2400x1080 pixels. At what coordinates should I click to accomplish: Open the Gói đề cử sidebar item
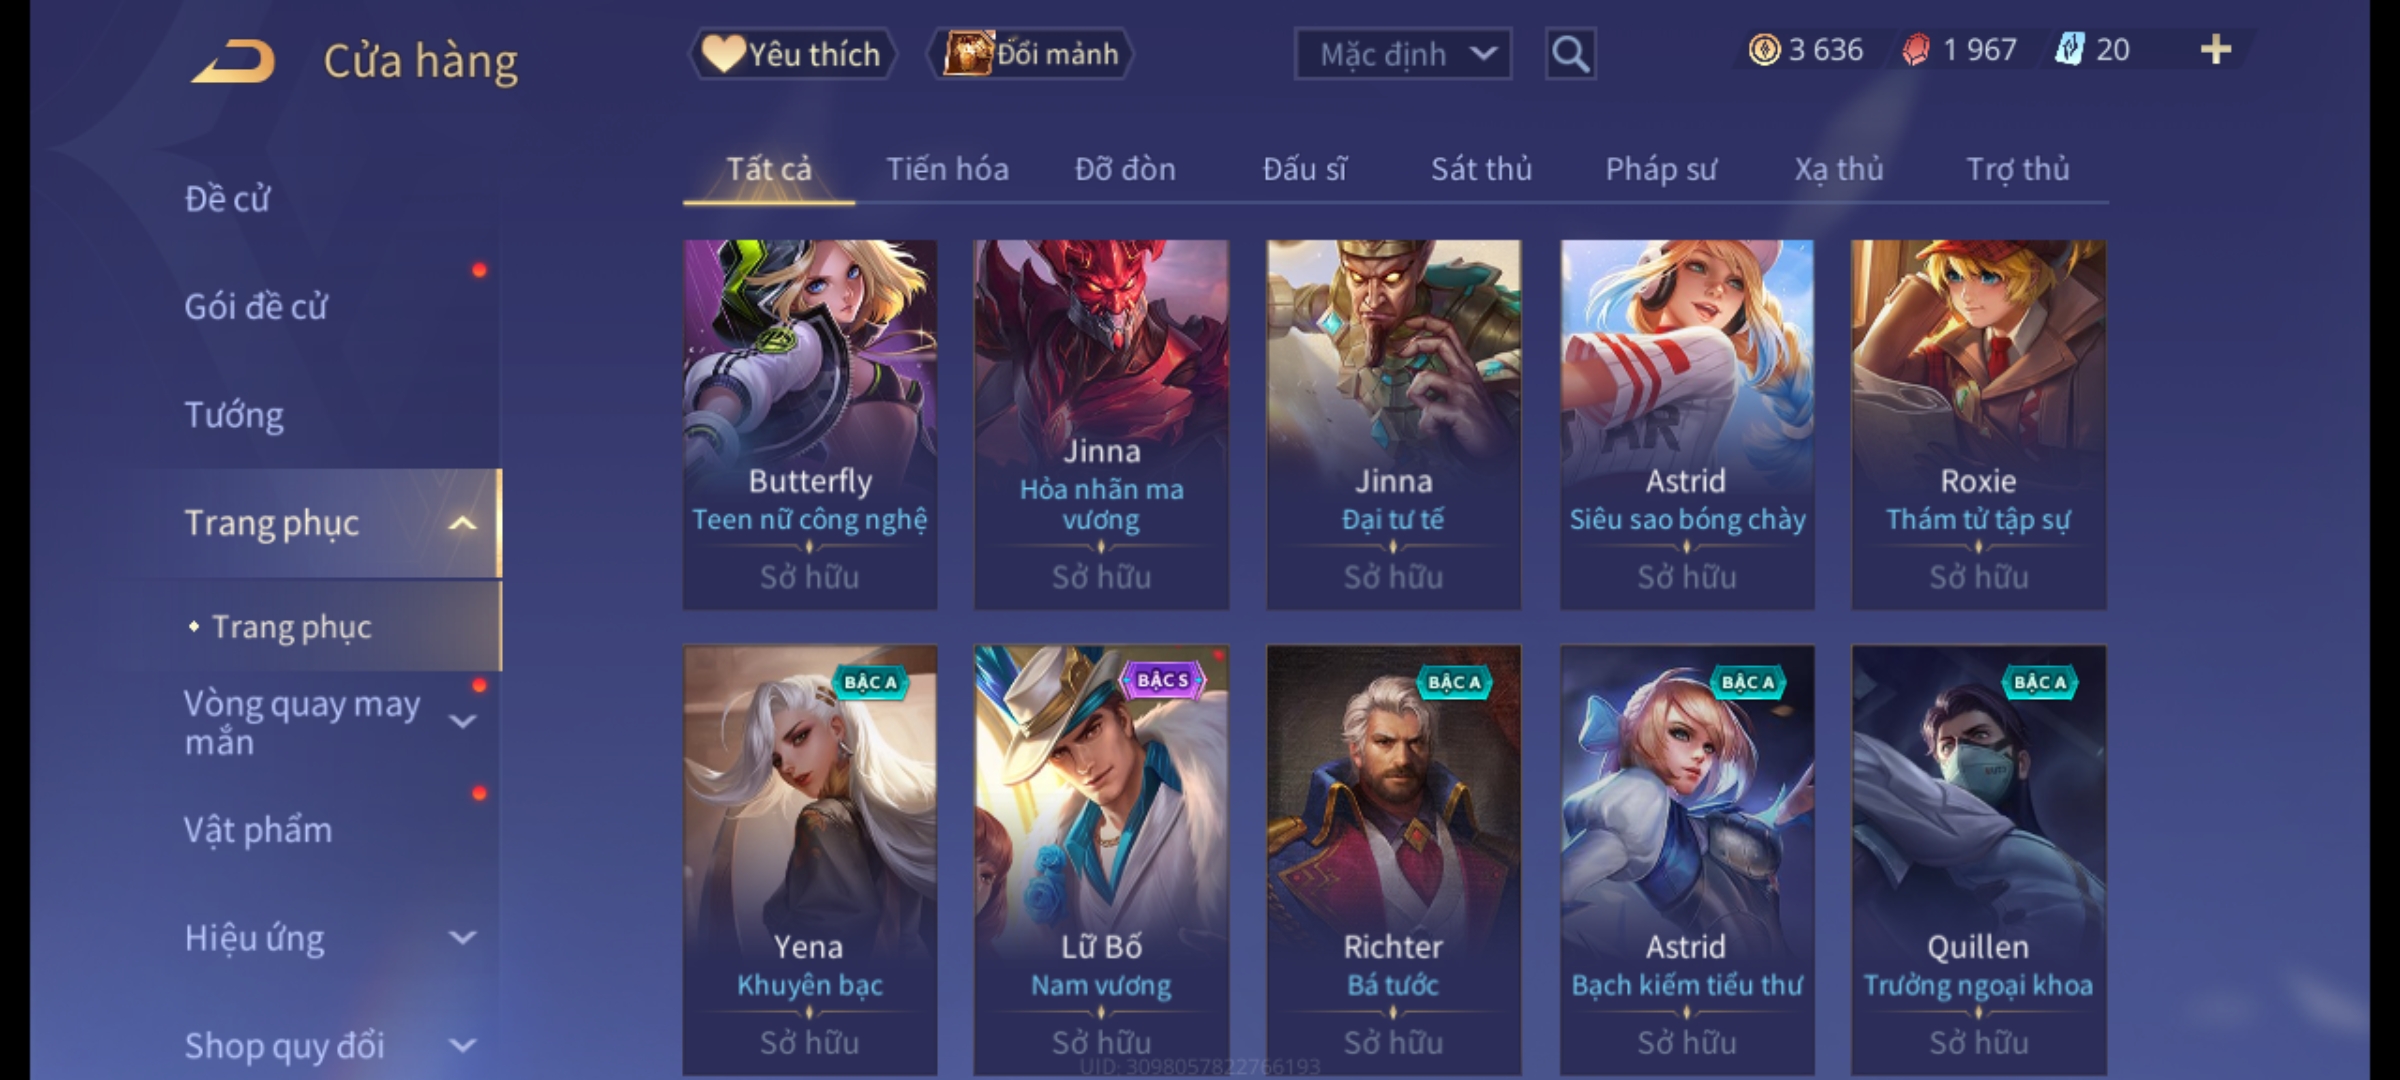point(256,307)
